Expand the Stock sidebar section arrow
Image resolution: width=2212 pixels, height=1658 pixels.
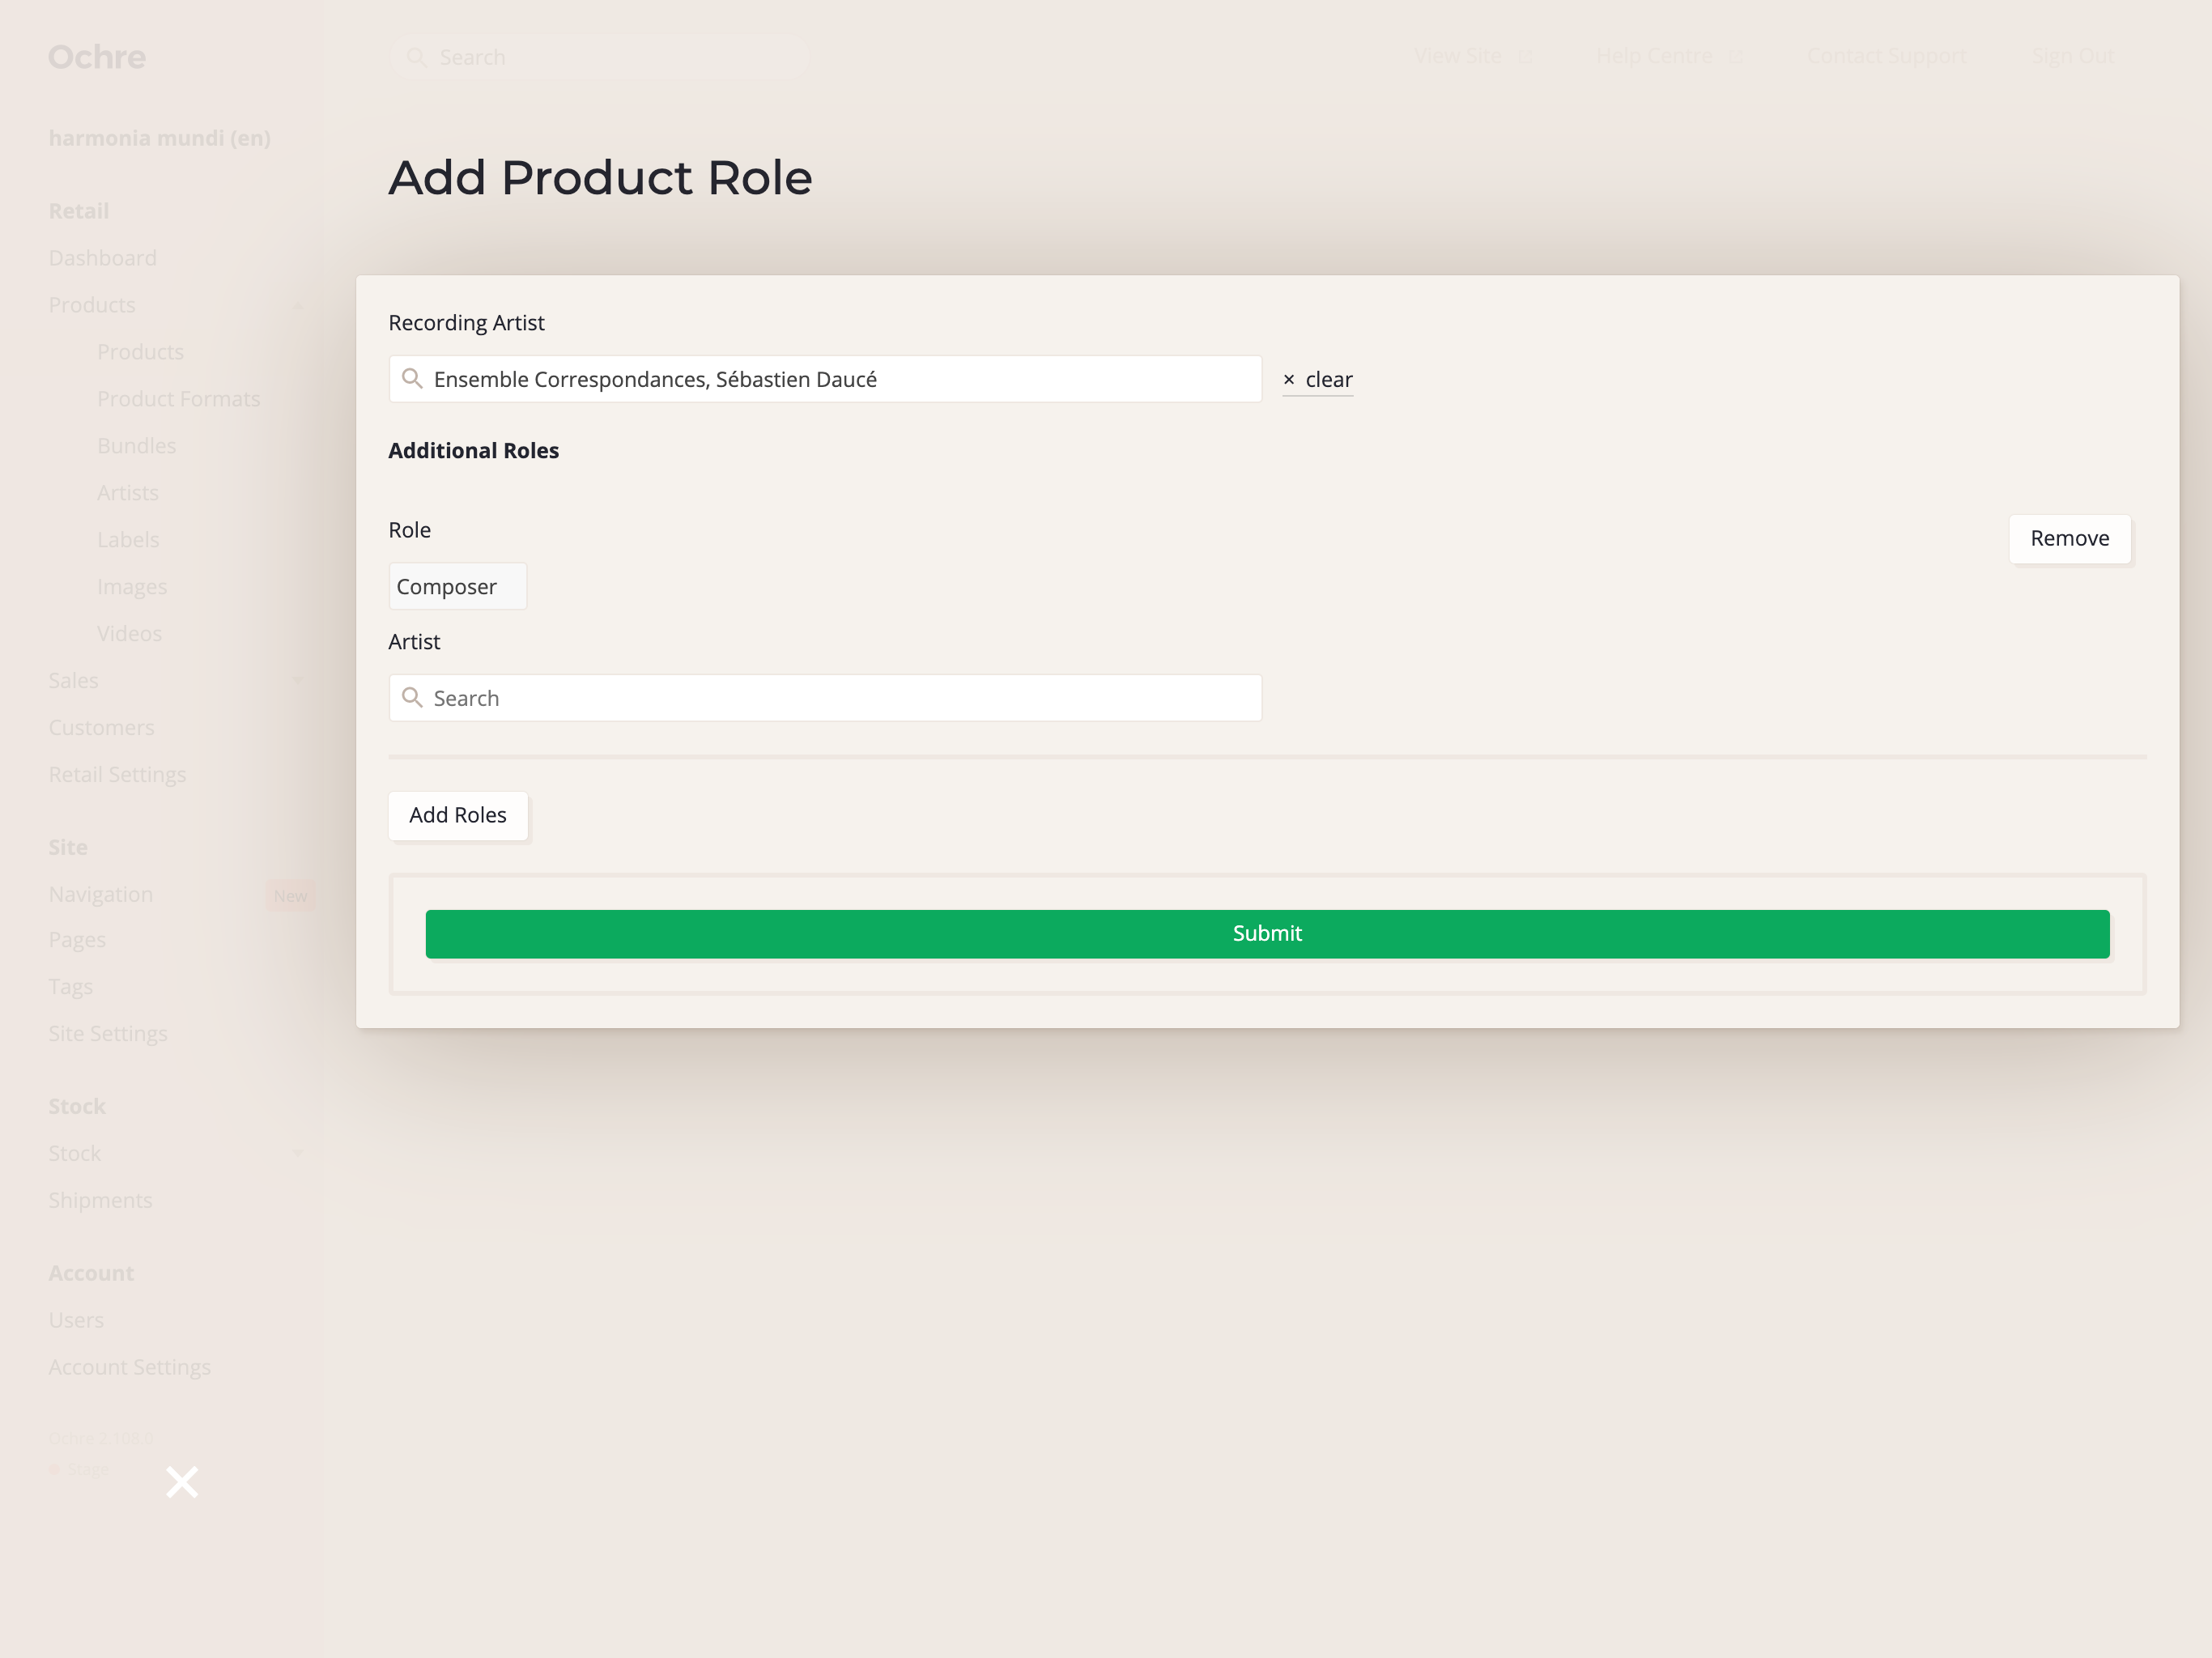[297, 1154]
